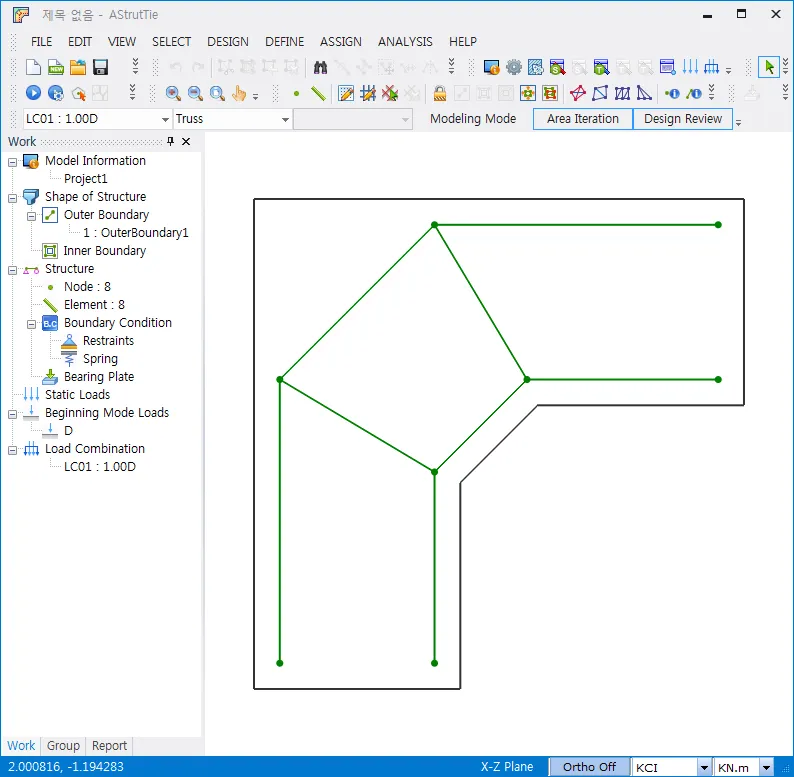Click the load combination toolbar icon
The image size is (794, 777).
[x=711, y=67]
